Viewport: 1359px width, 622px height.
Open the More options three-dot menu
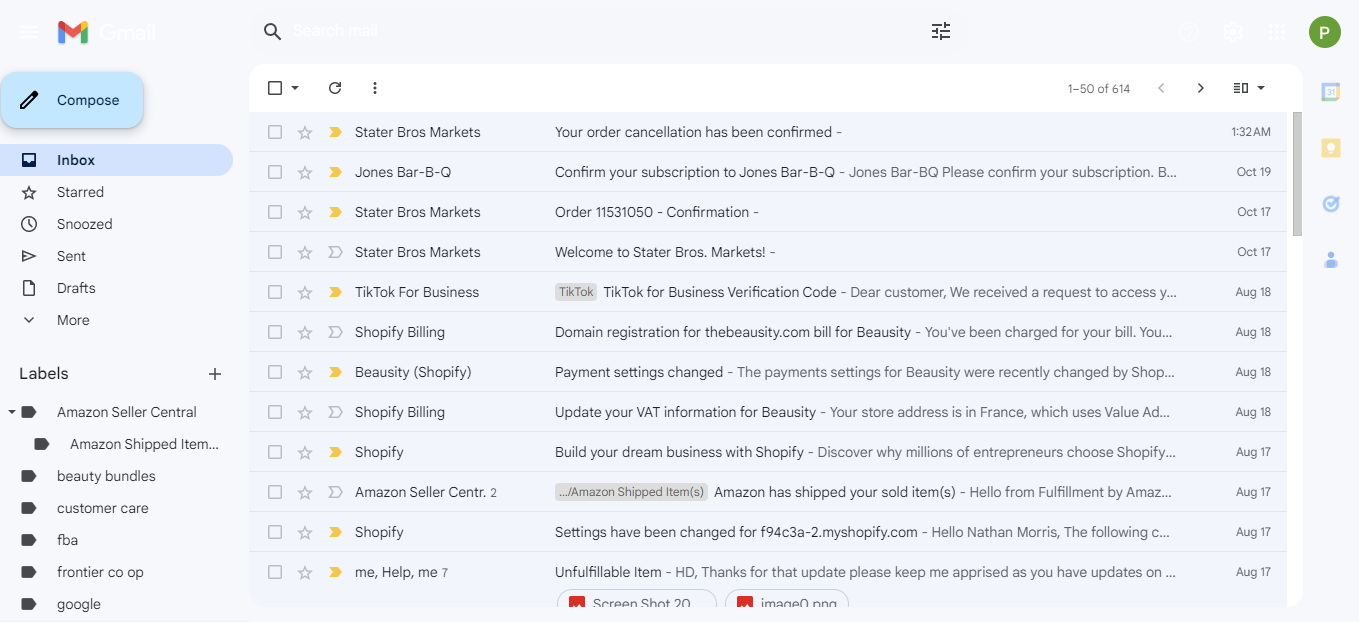tap(375, 88)
